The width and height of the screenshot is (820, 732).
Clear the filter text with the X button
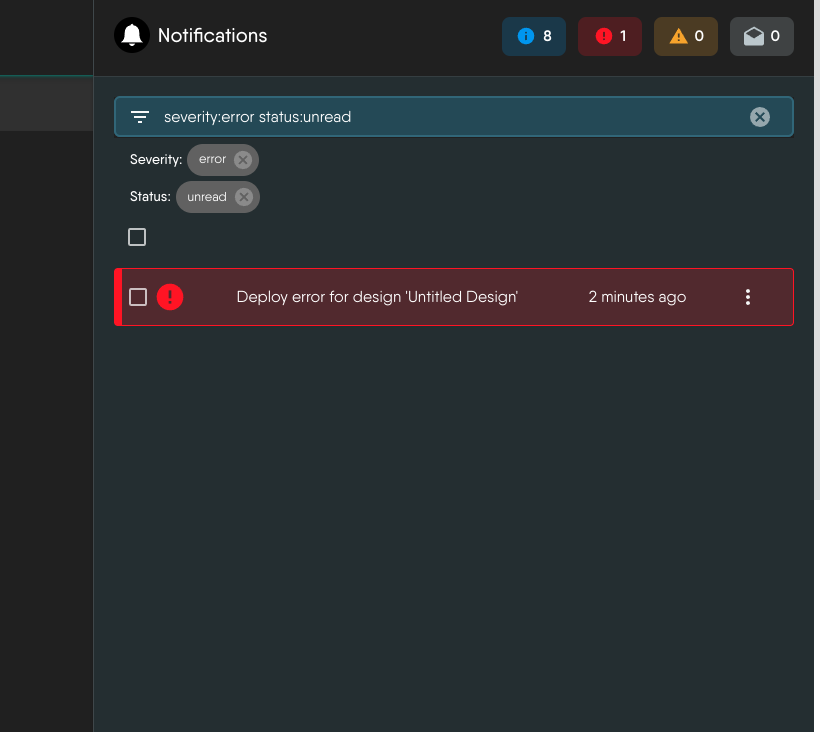760,117
